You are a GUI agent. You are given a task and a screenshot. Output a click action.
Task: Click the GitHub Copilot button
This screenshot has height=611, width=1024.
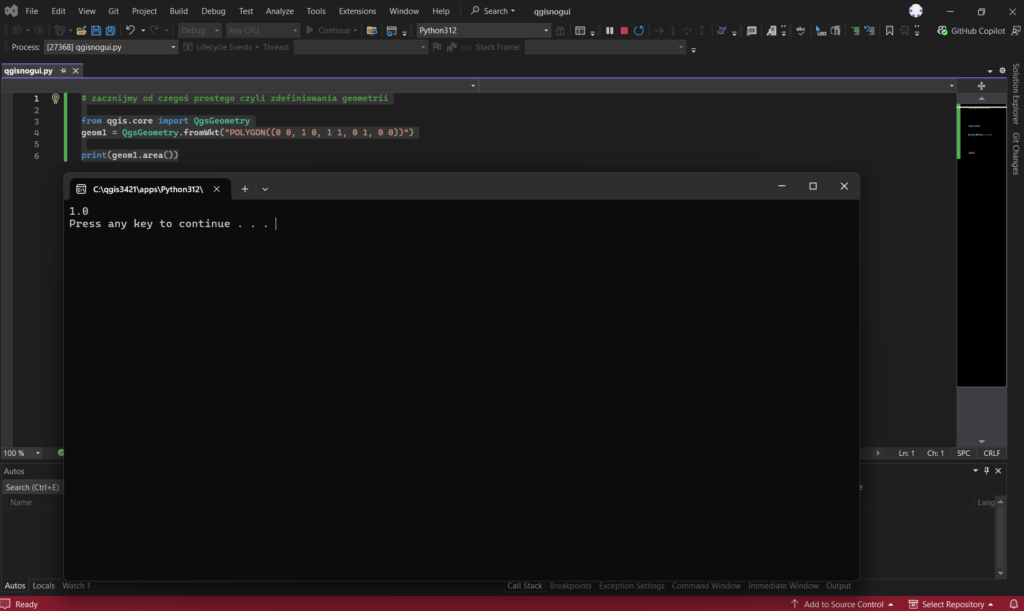pyautogui.click(x=971, y=30)
